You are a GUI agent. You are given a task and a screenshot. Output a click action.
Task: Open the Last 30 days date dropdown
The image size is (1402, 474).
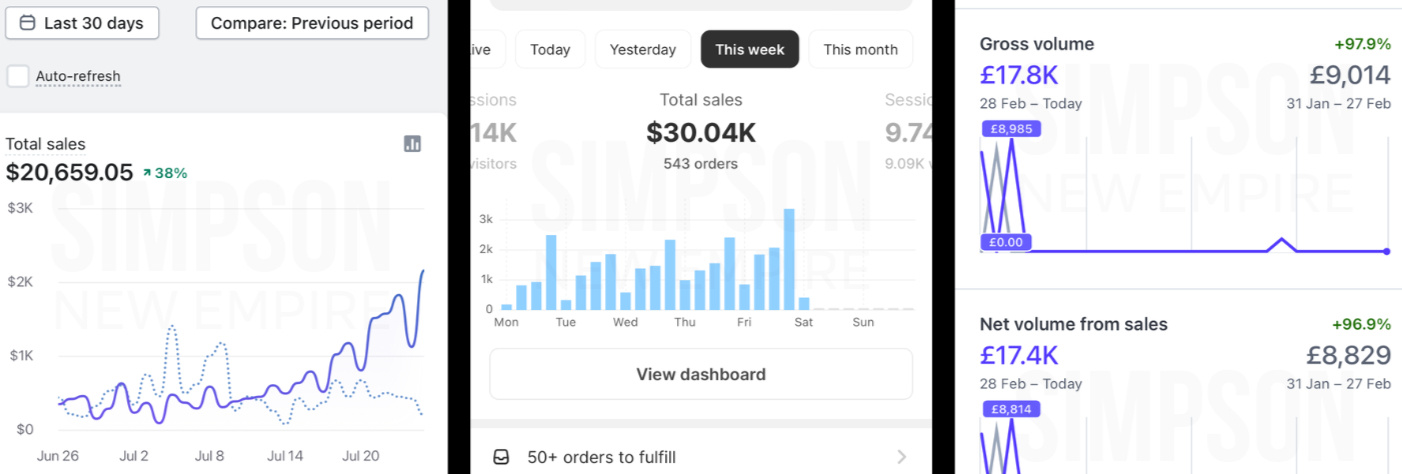coord(82,23)
